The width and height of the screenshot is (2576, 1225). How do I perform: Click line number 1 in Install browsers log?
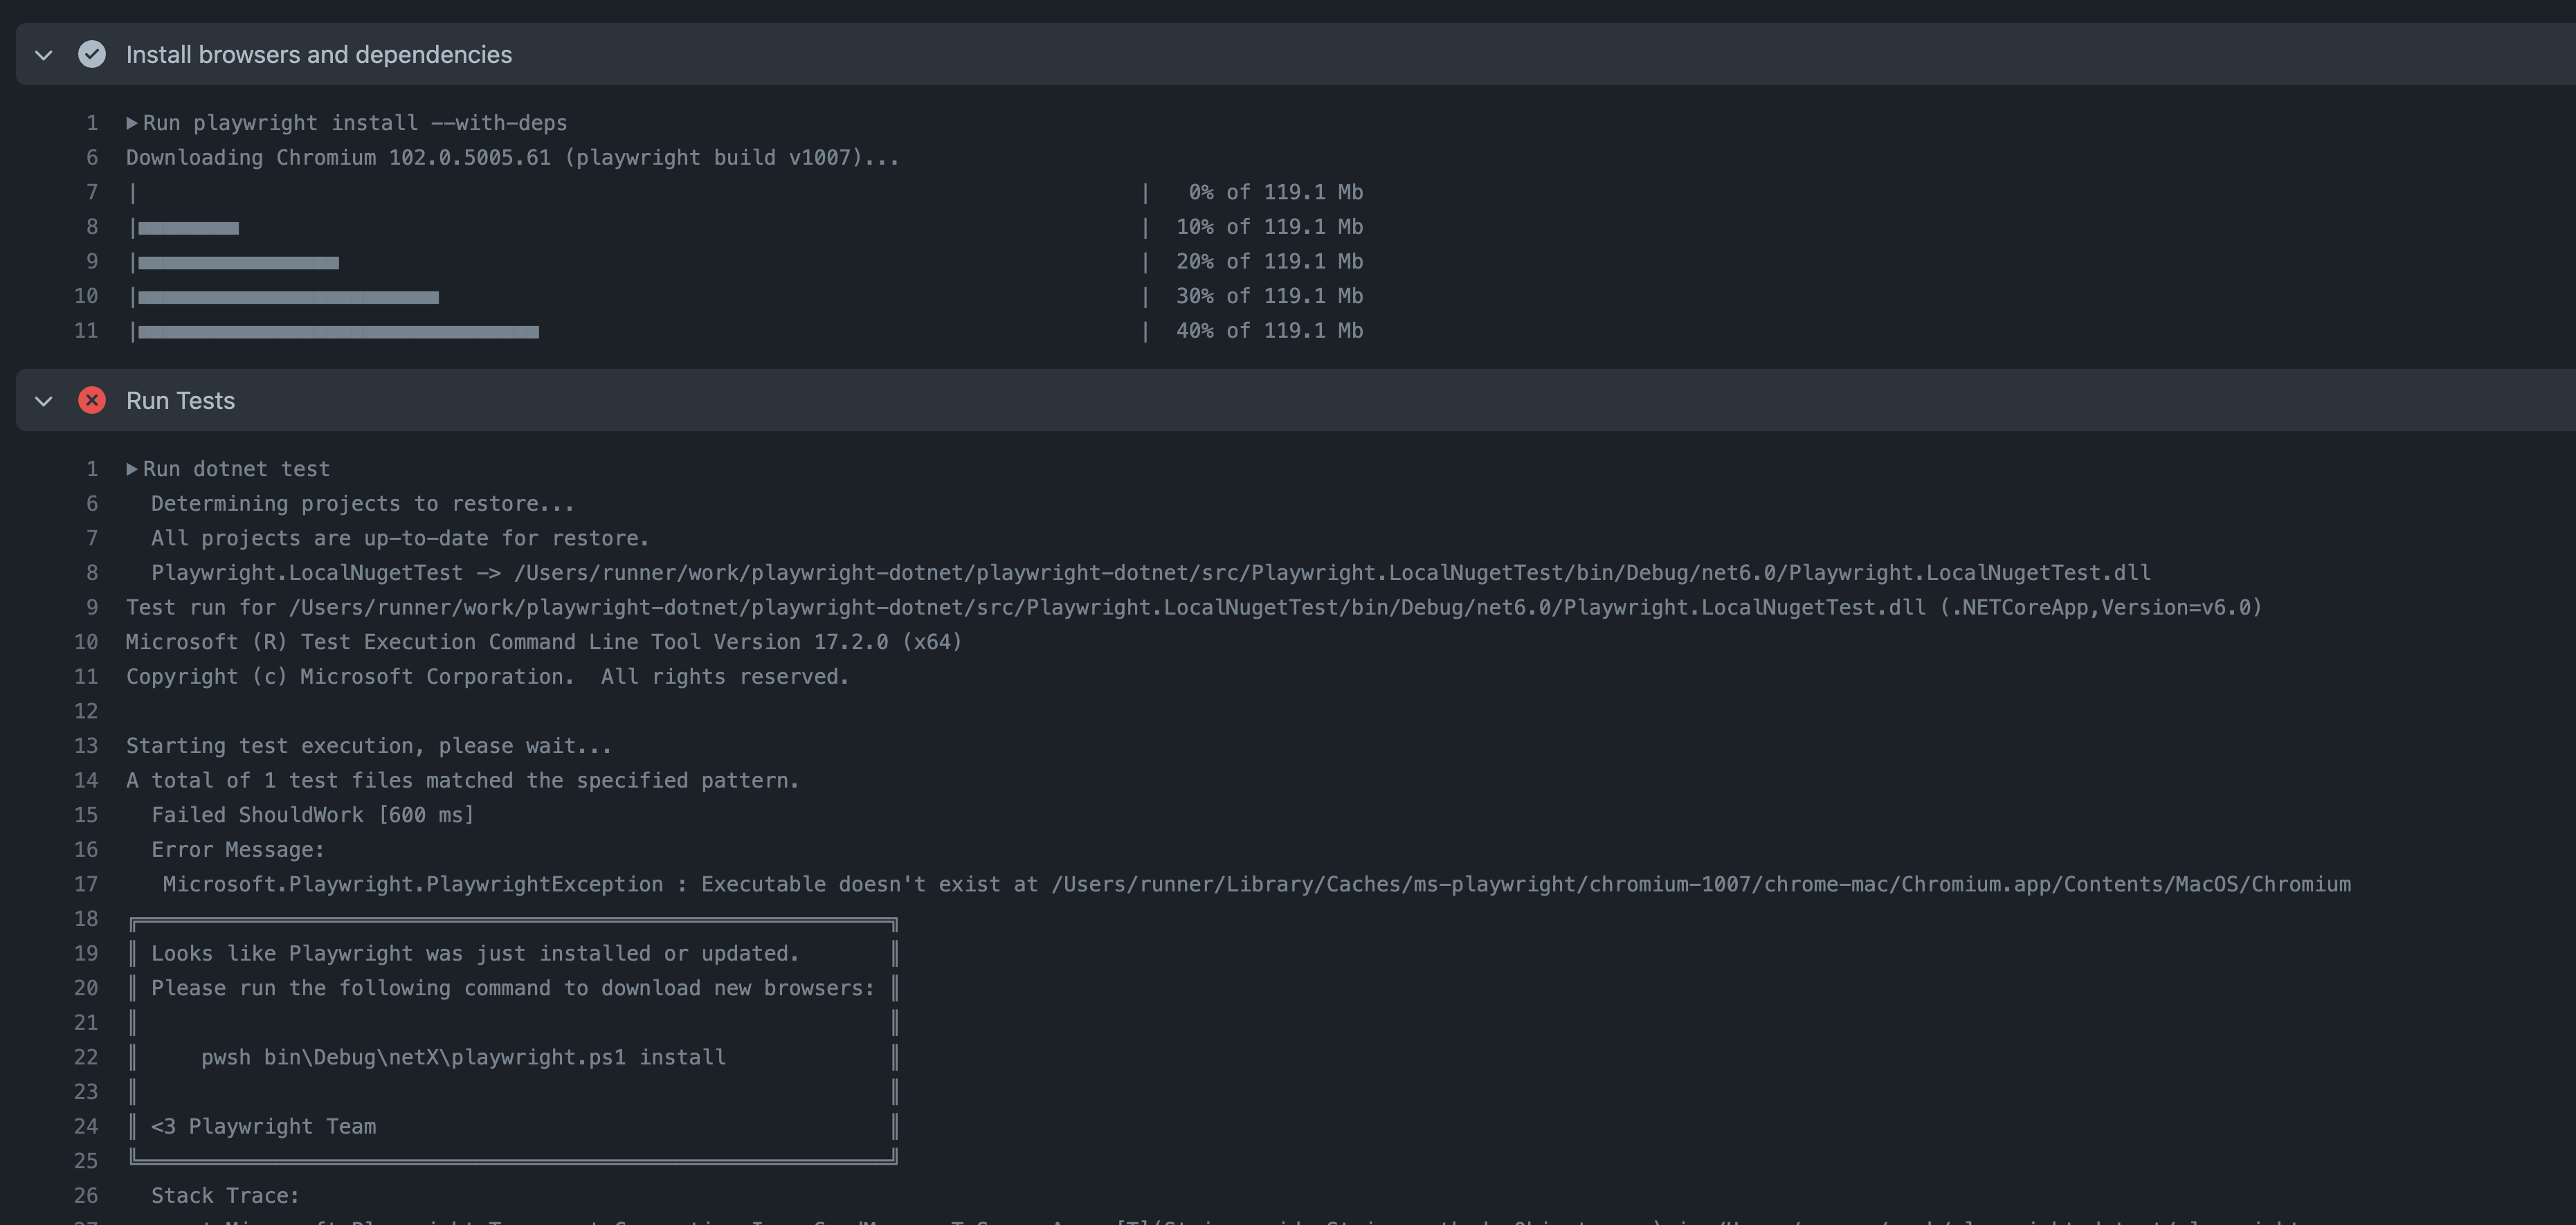pos(92,123)
